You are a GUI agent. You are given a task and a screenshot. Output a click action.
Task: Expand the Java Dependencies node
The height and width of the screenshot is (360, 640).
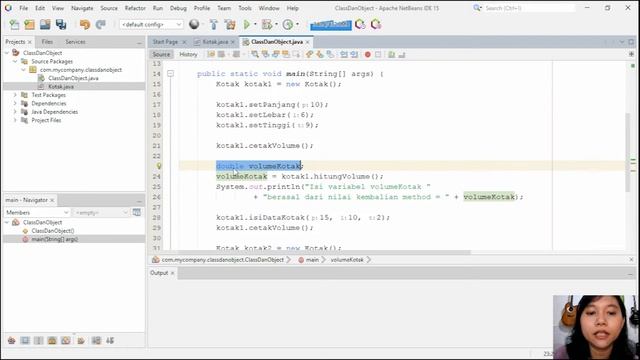coord(15,112)
